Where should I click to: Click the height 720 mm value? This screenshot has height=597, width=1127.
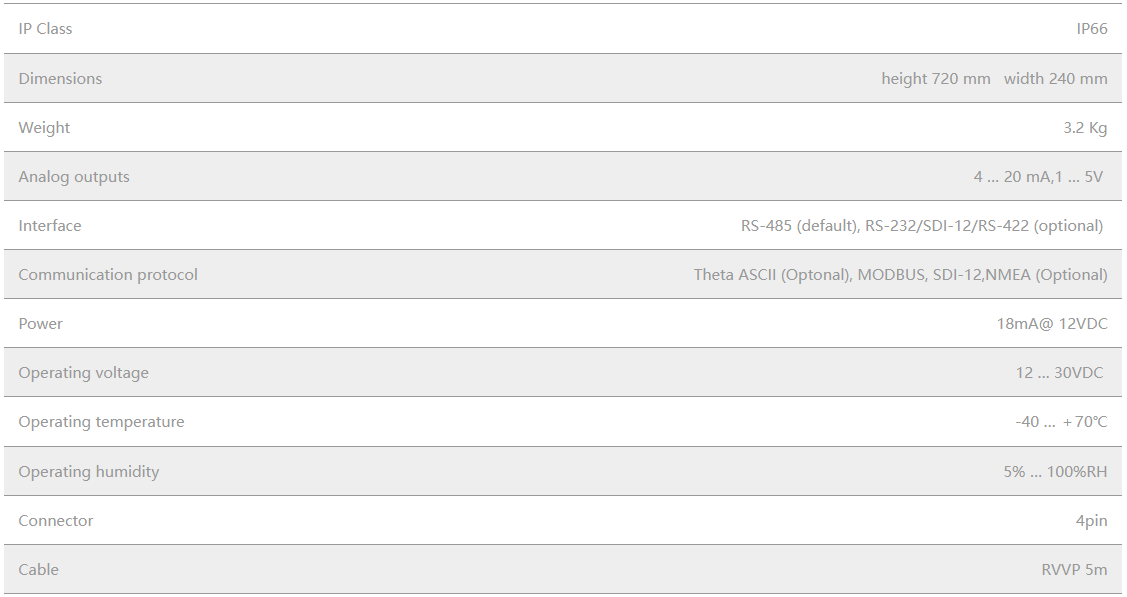(x=935, y=78)
